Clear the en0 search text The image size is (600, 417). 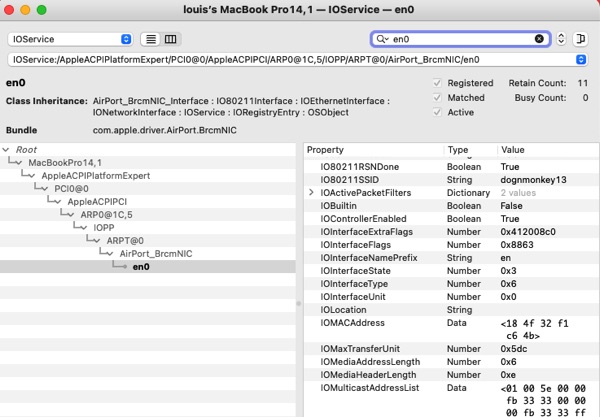pyautogui.click(x=539, y=39)
